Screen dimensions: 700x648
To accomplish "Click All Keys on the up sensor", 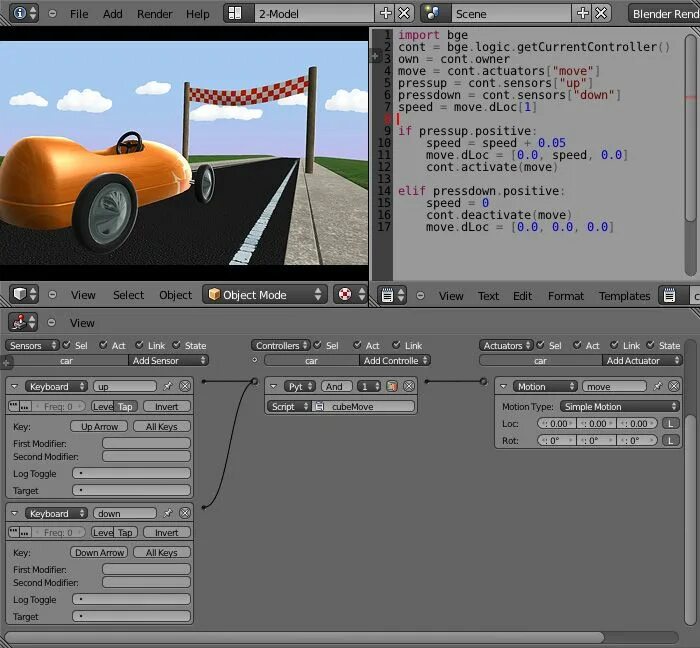I will [162, 427].
